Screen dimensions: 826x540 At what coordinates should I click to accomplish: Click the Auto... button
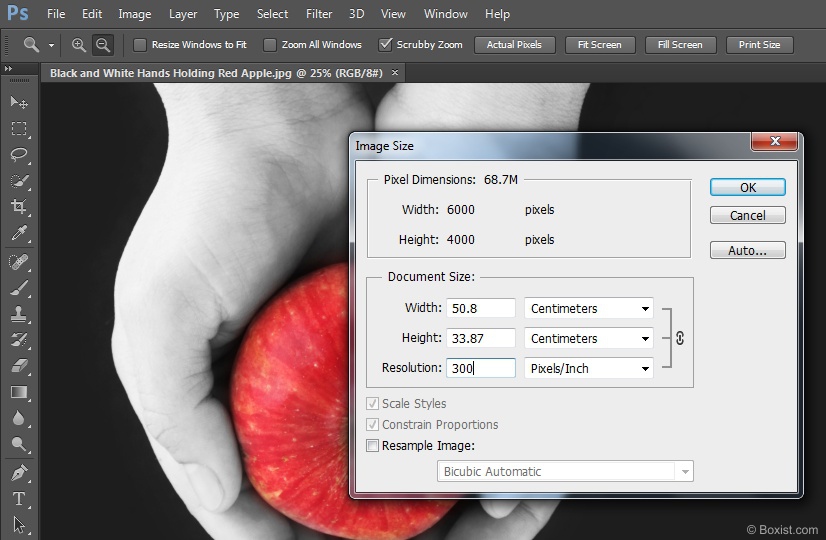[x=748, y=250]
